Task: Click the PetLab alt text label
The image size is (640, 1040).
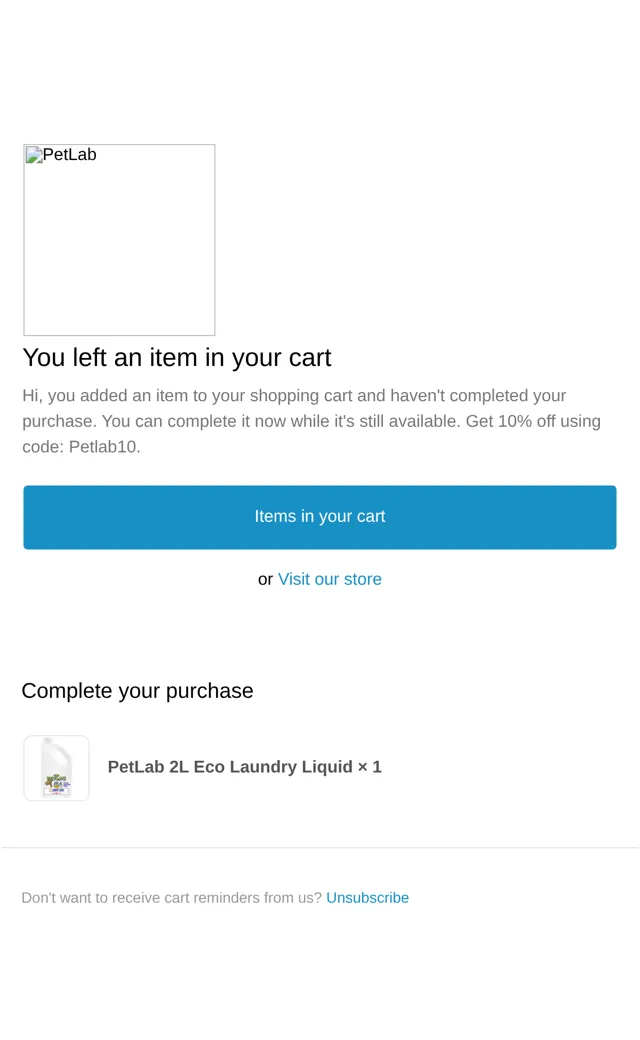Action: pos(70,155)
